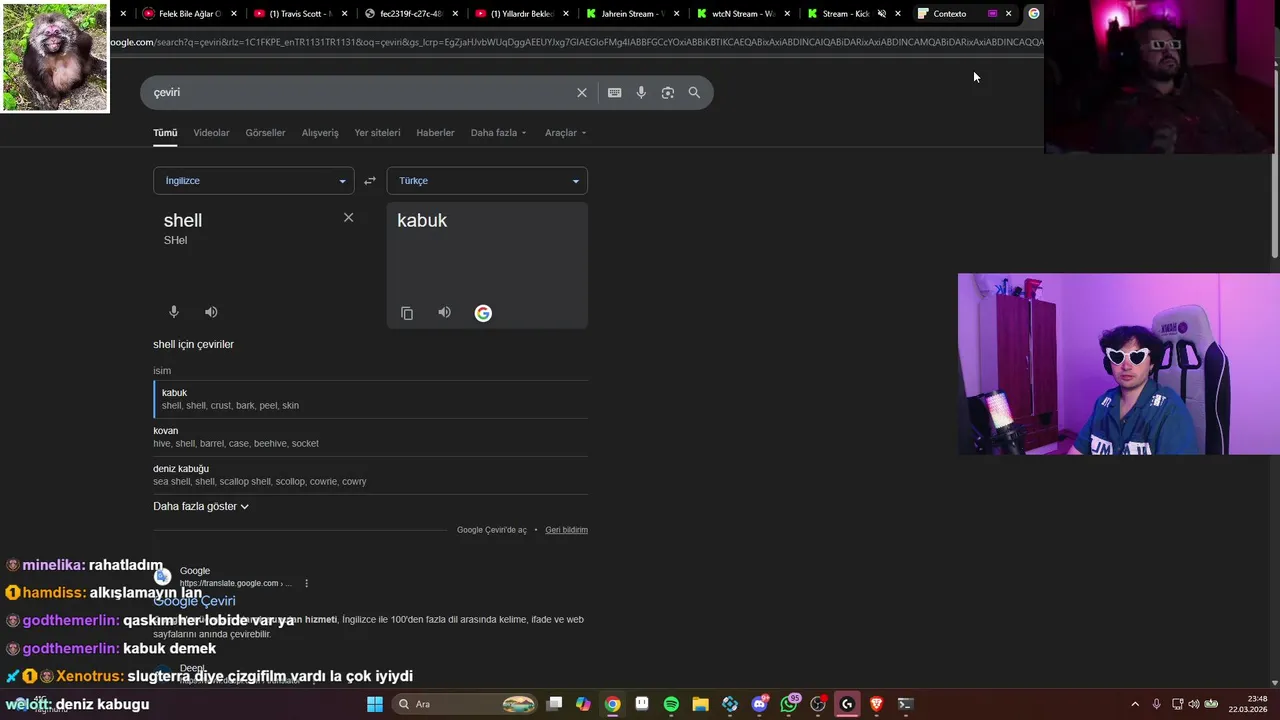
Task: Open Discord from the taskbar
Action: (760, 704)
